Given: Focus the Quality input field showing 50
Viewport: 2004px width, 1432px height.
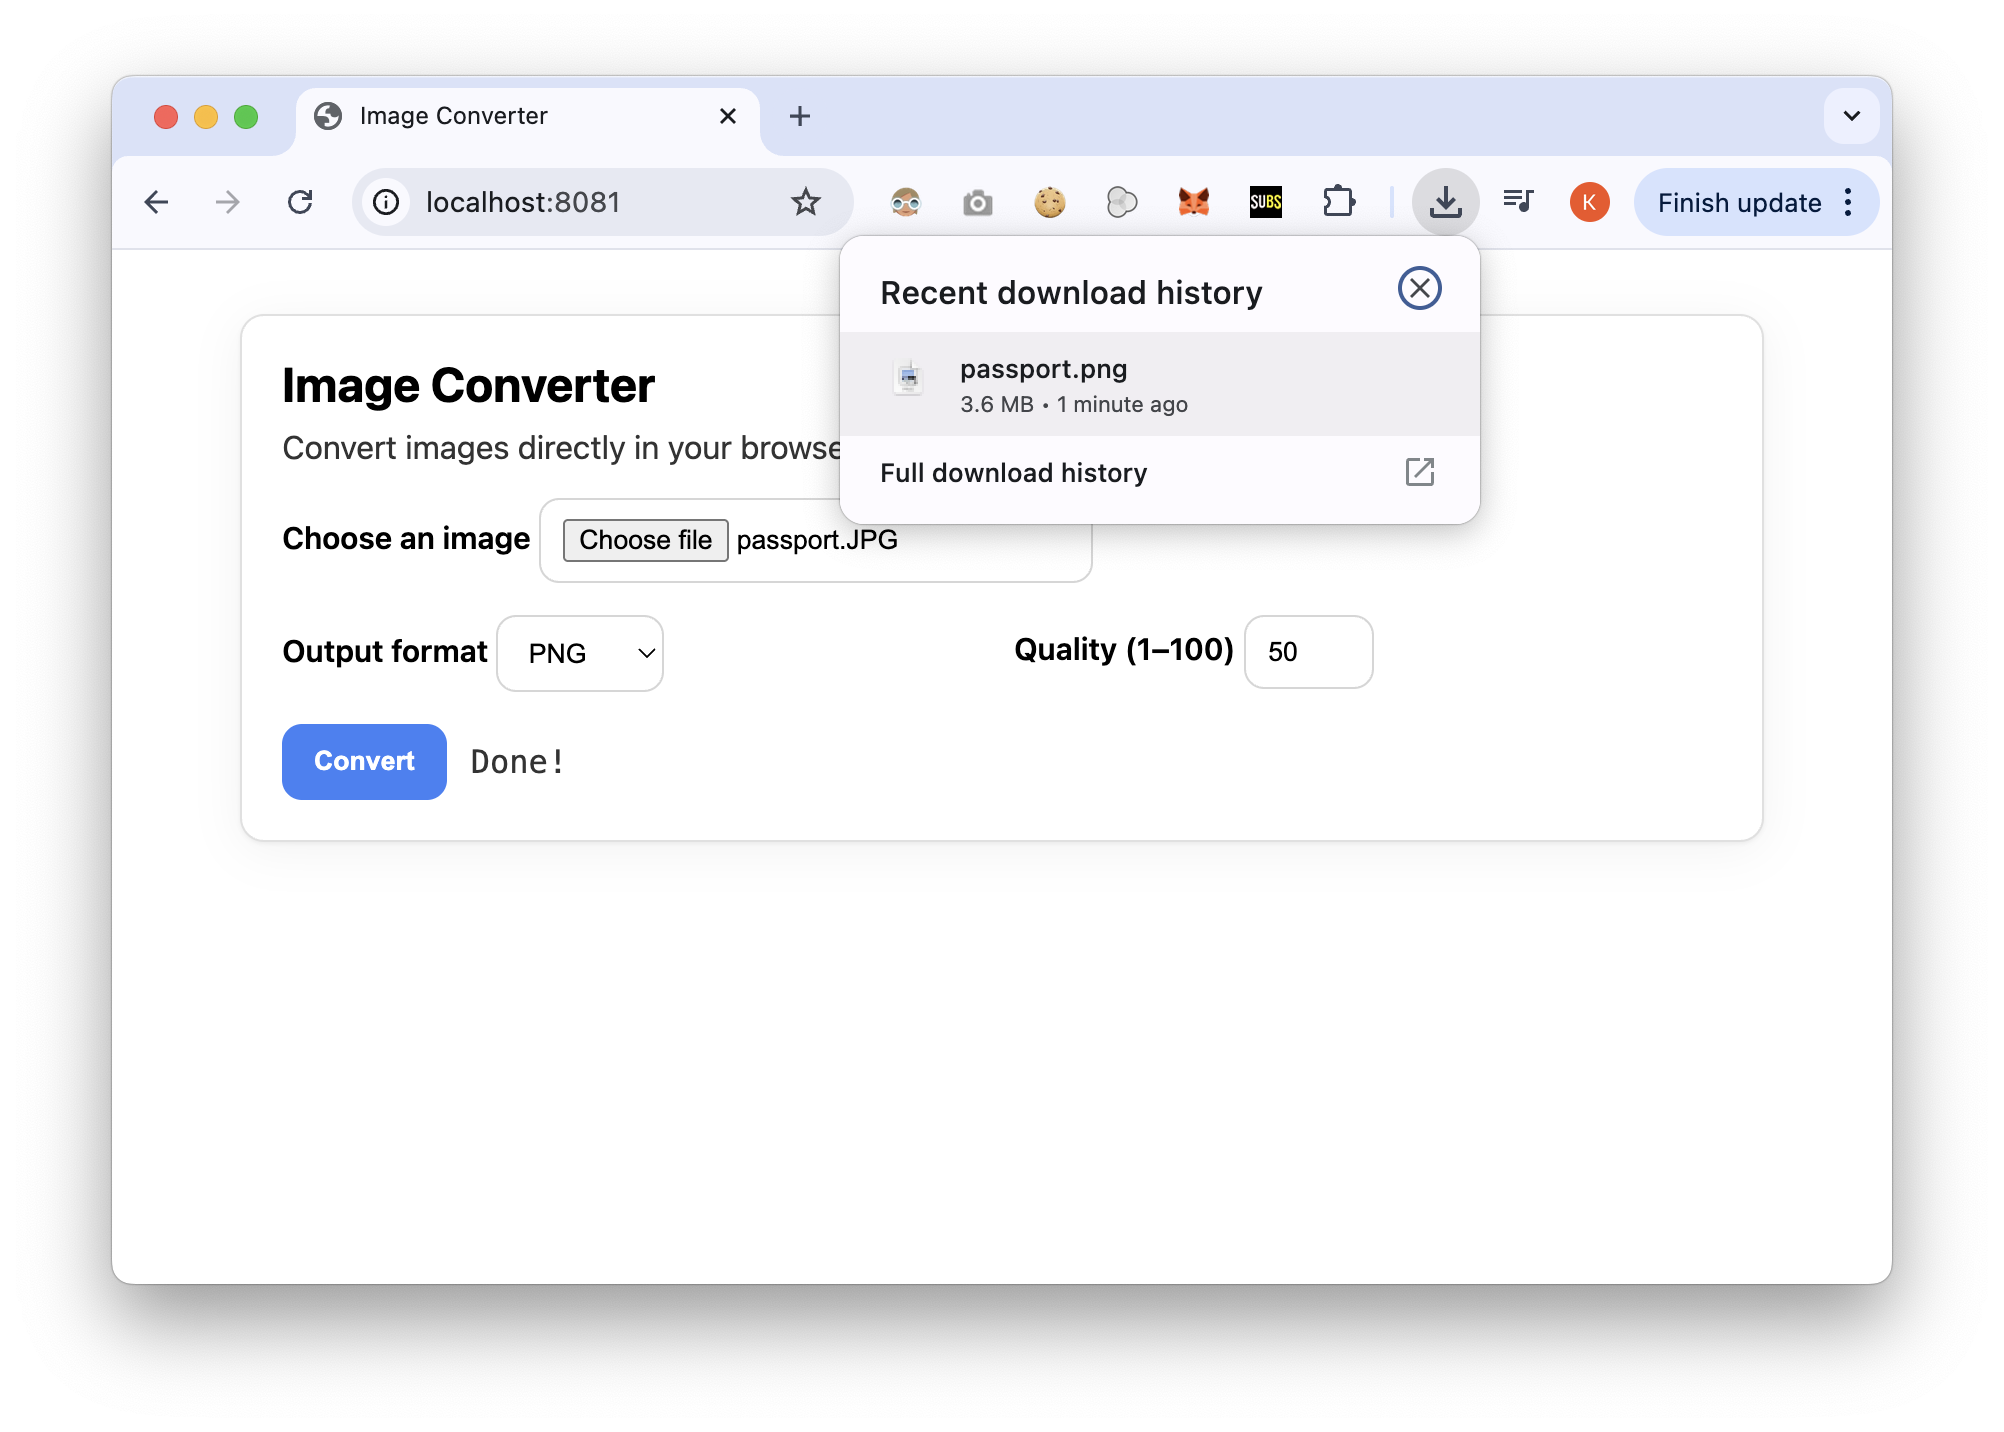Looking at the screenshot, I should click(1308, 652).
